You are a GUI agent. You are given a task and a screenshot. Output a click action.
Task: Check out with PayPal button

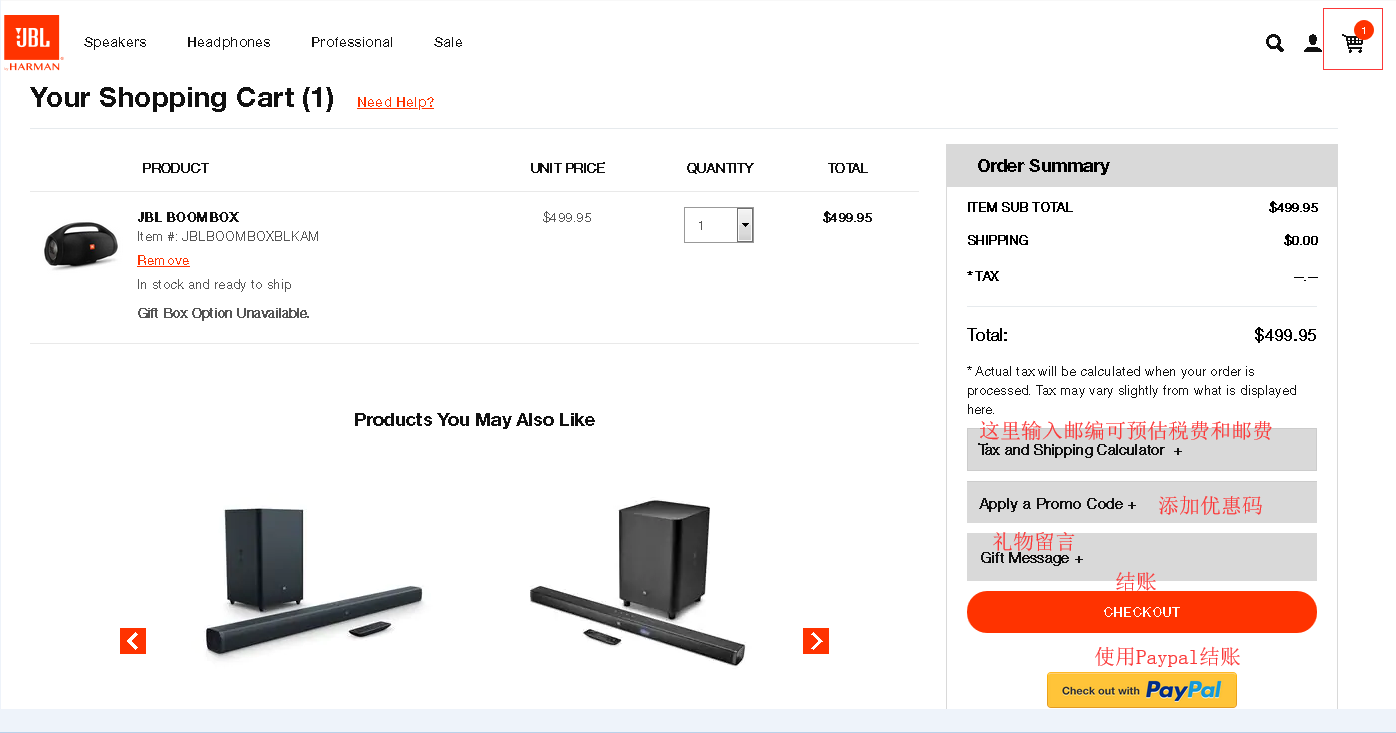click(x=1141, y=690)
